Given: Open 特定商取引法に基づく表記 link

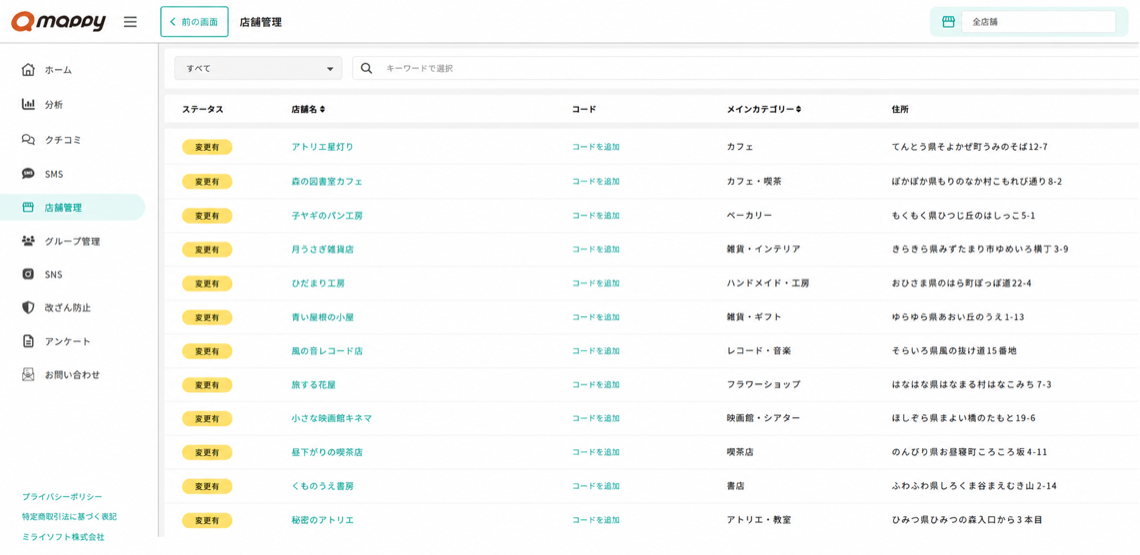Looking at the screenshot, I should pyautogui.click(x=69, y=516).
